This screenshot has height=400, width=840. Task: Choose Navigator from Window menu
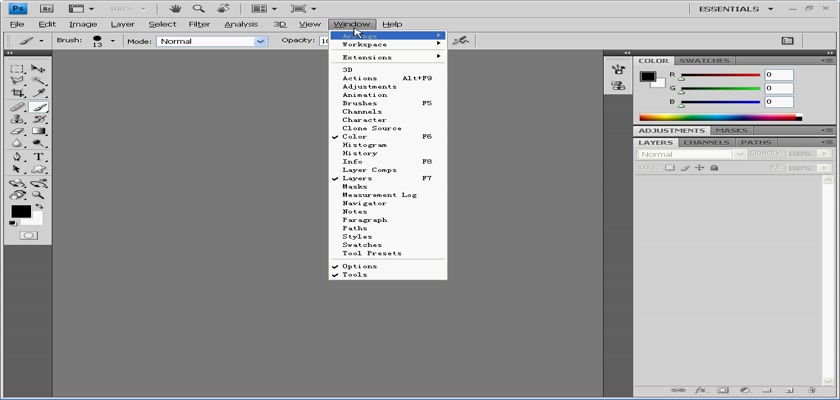(387, 203)
